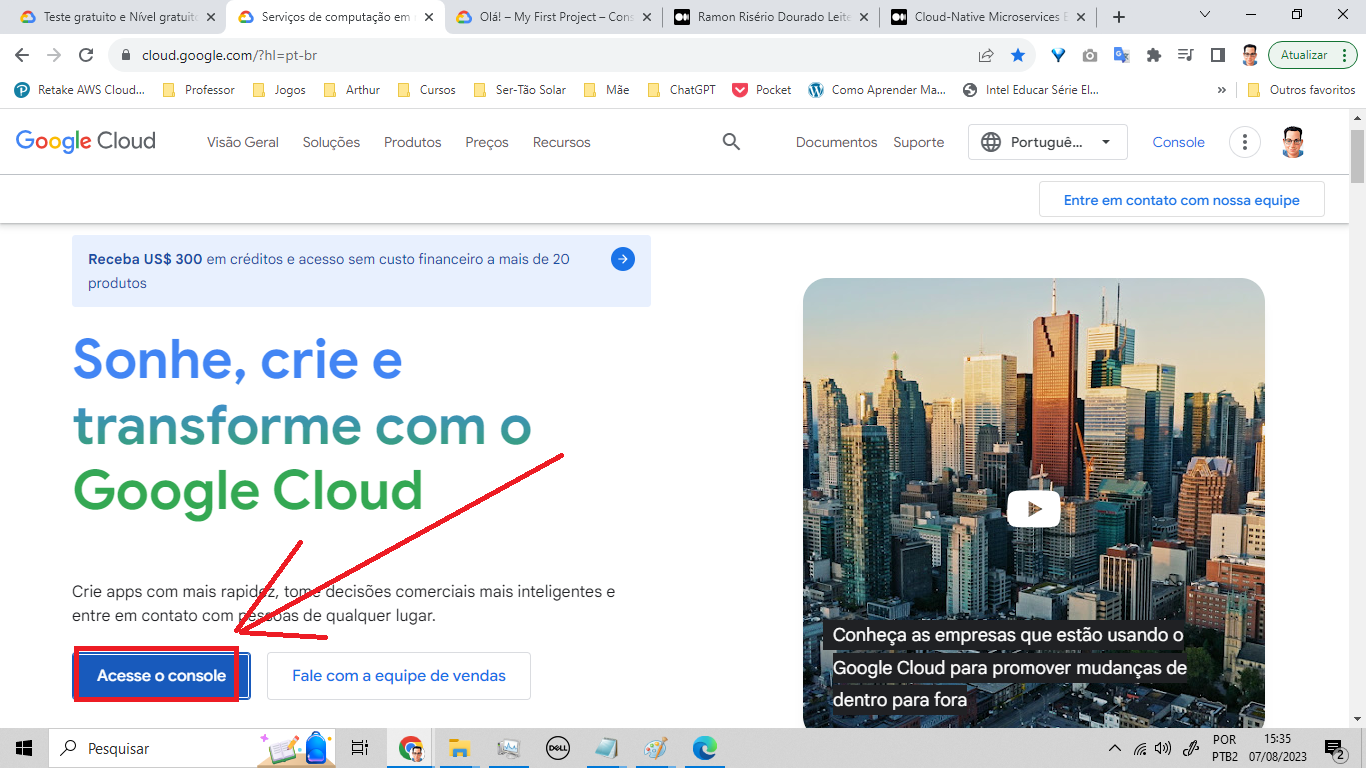Open the Dell app on the taskbar
Viewport: 1366px width, 768px height.
(557, 748)
